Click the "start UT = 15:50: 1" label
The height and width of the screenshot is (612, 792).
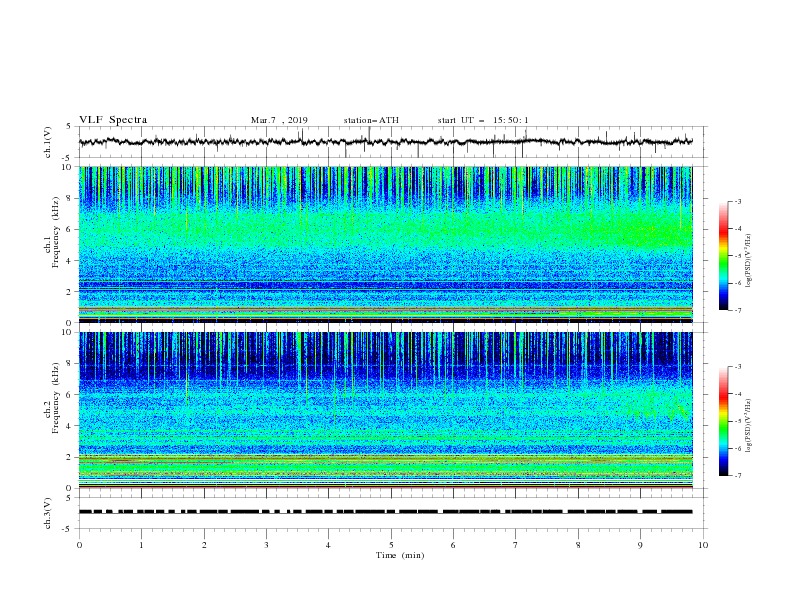(483, 120)
